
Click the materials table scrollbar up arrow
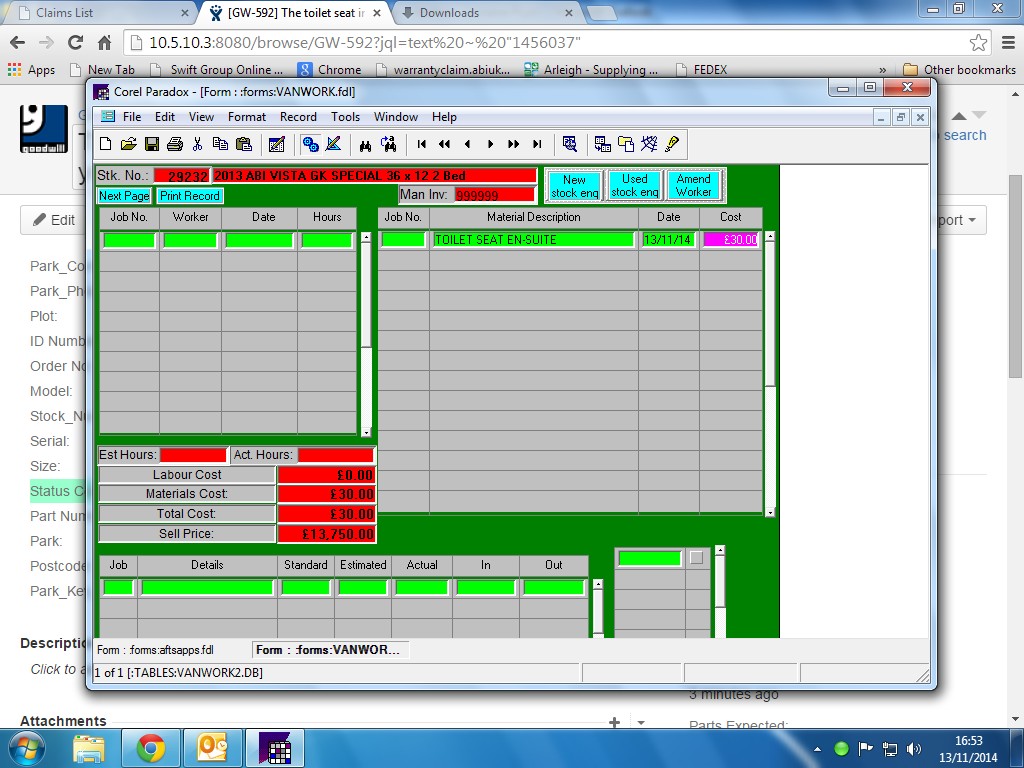pos(771,237)
